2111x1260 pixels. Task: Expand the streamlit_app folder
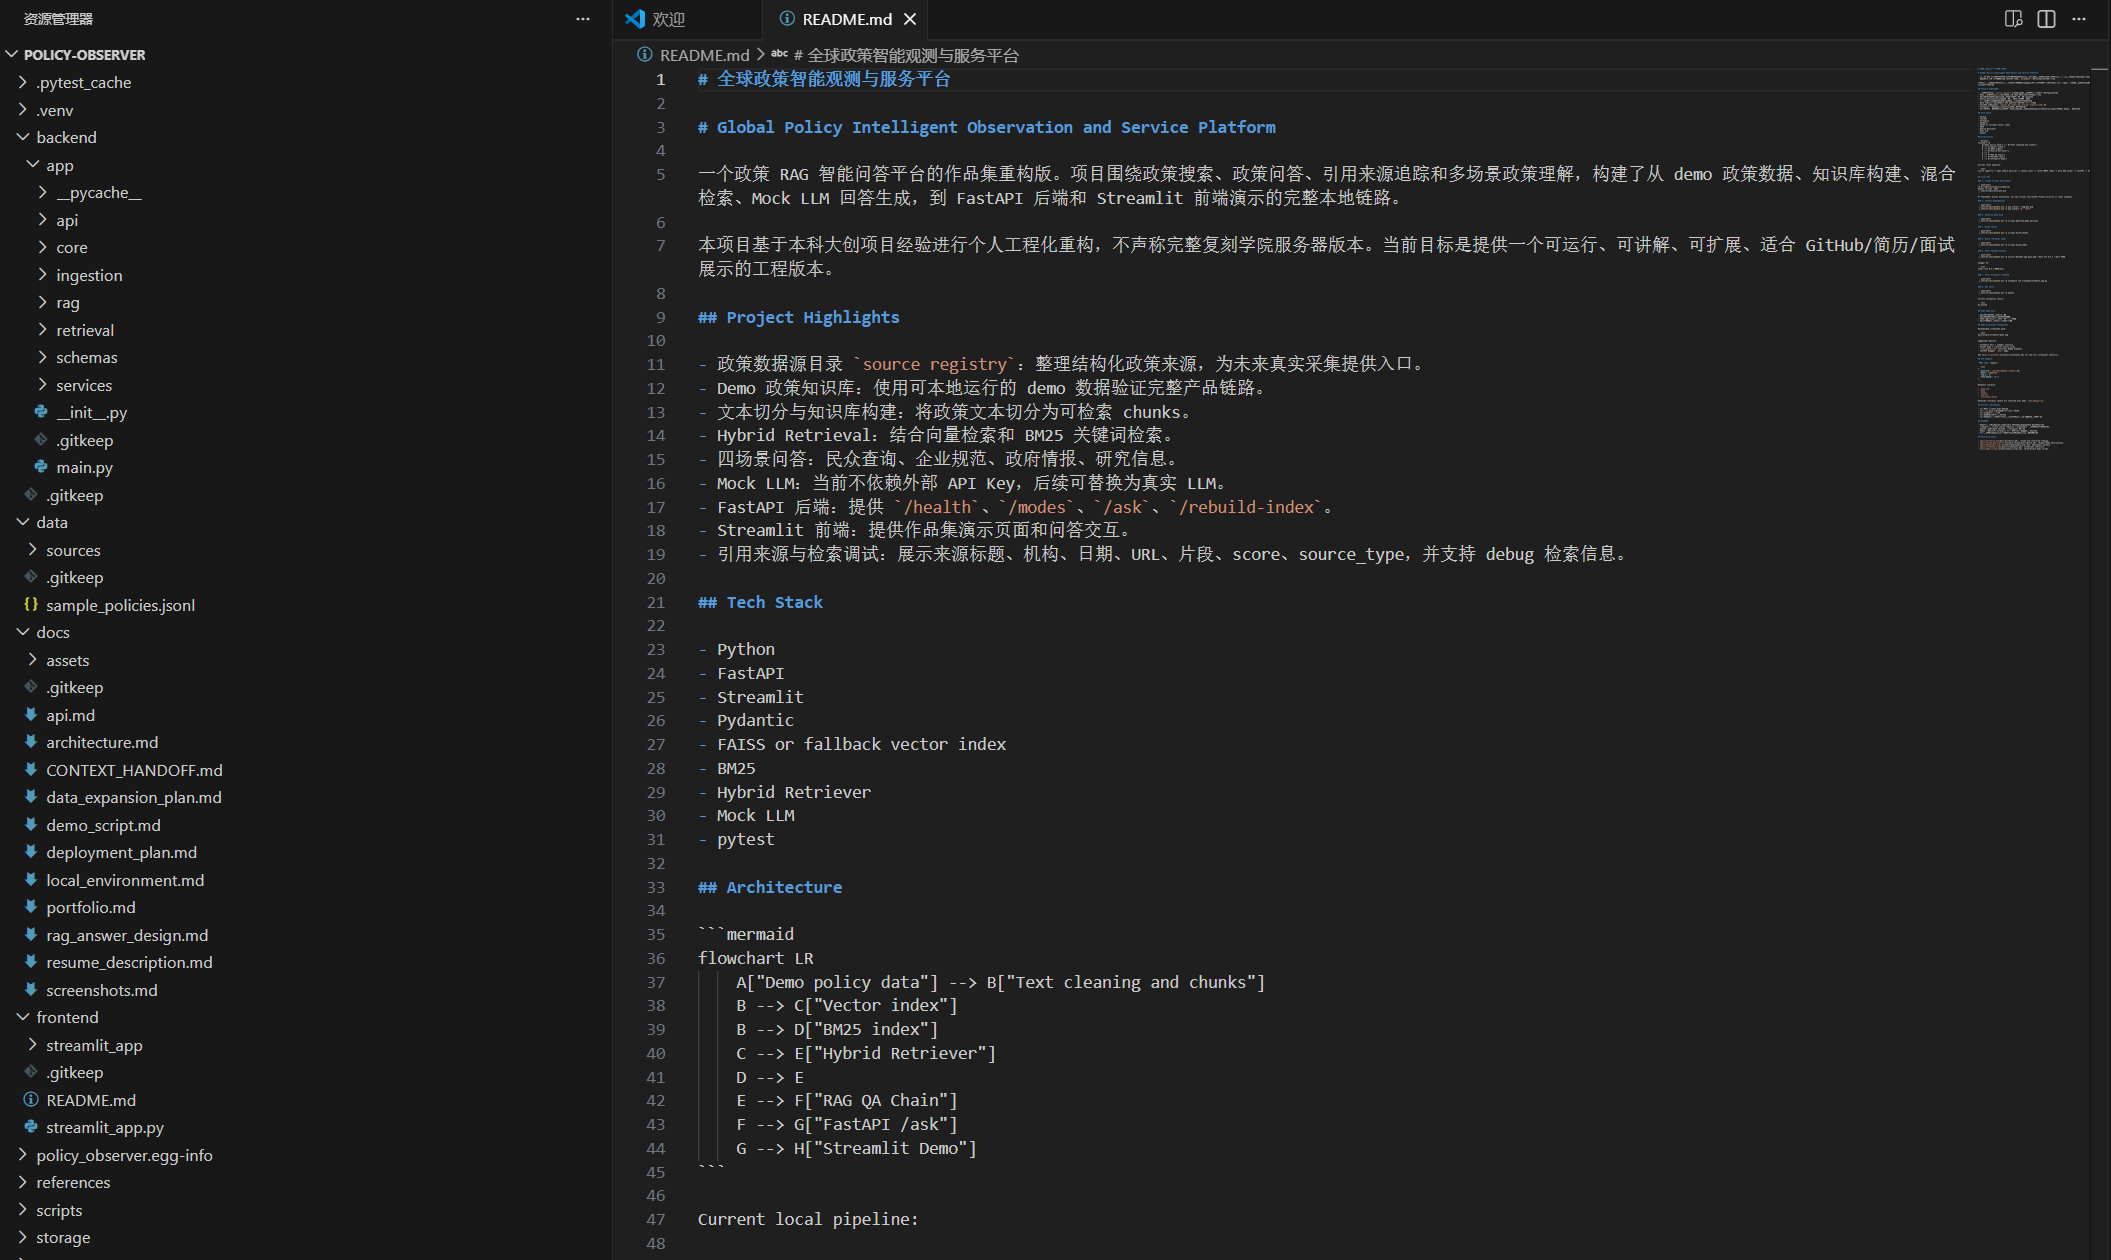tap(33, 1044)
